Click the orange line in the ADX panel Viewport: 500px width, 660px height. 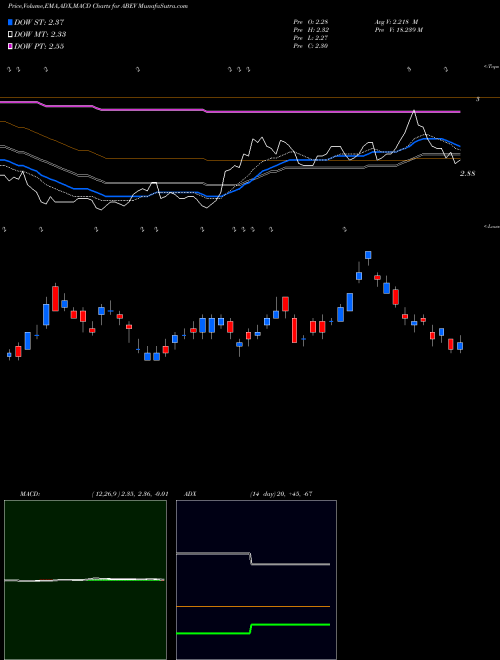pos(253,607)
